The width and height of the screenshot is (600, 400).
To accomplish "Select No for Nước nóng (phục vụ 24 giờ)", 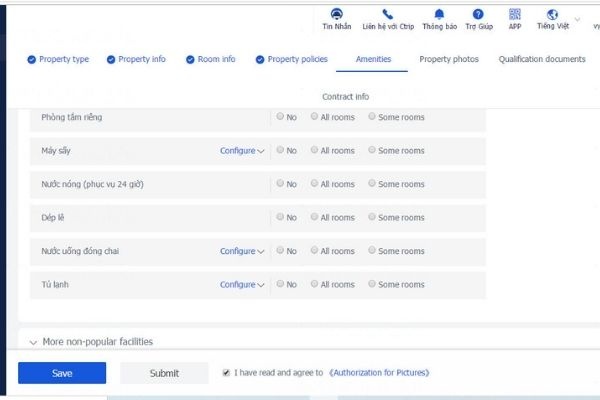I will click(280, 183).
